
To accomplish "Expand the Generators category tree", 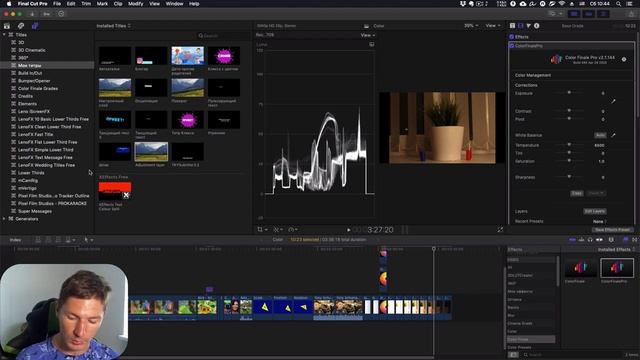I will tap(4, 219).
